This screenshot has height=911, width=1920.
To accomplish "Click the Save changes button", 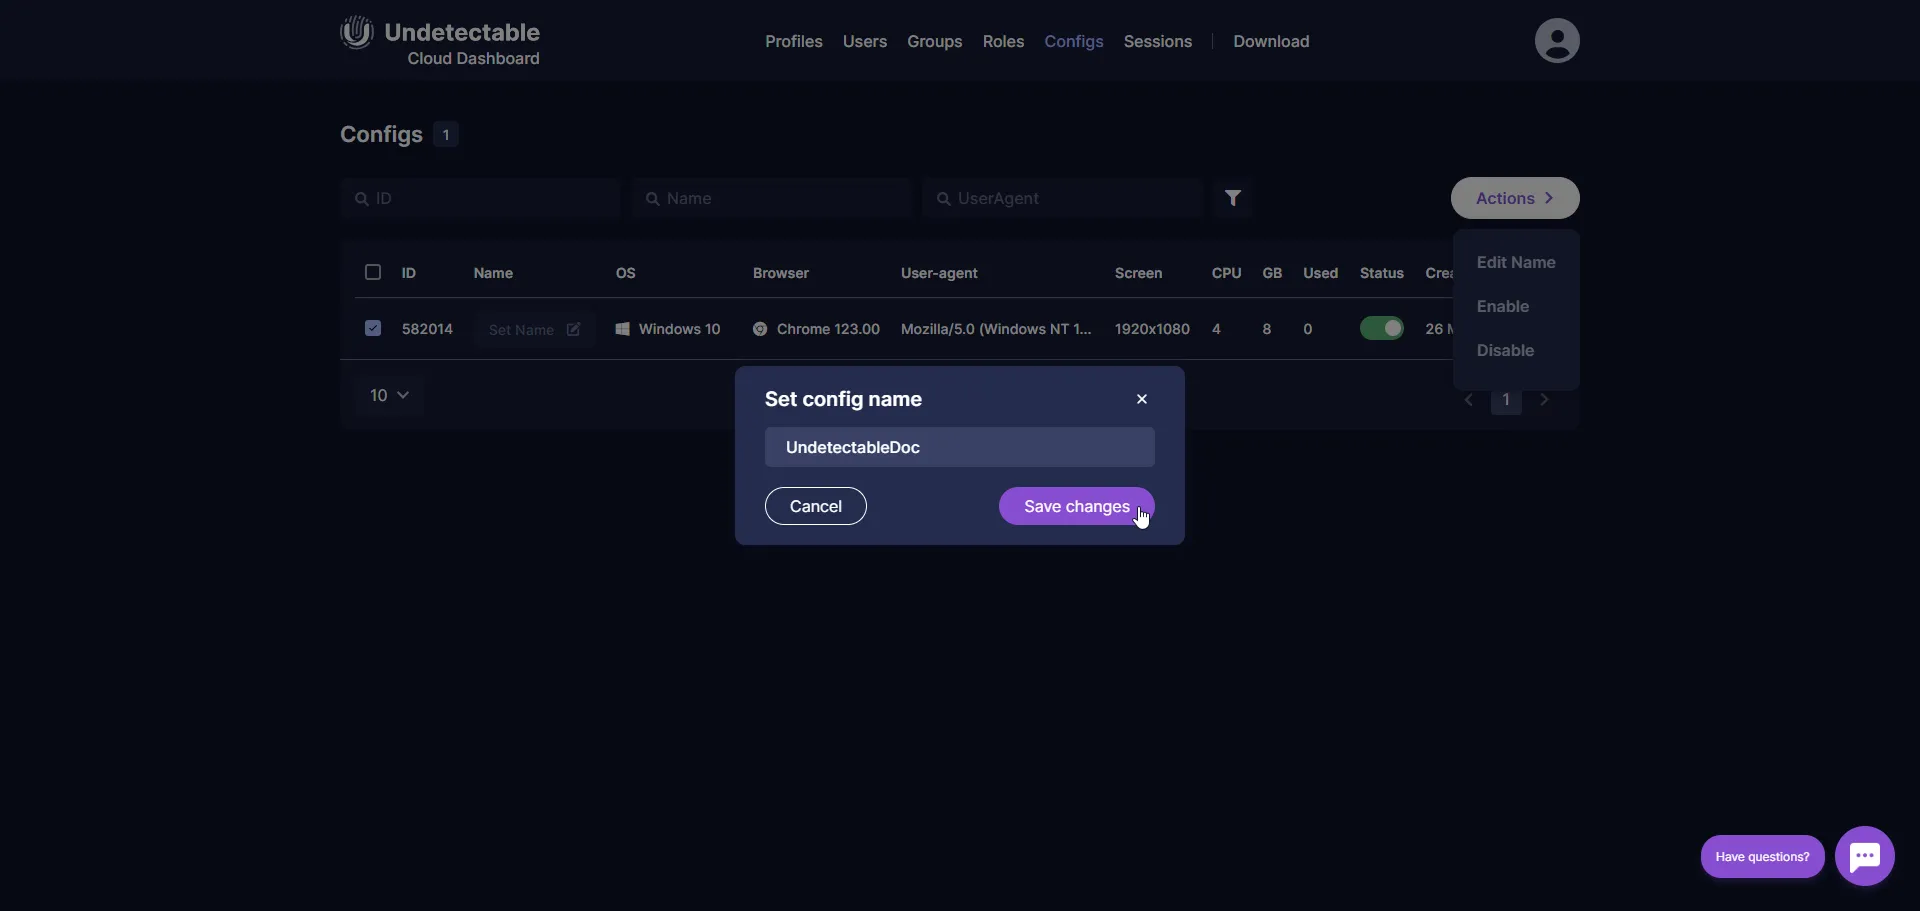I will (1077, 506).
